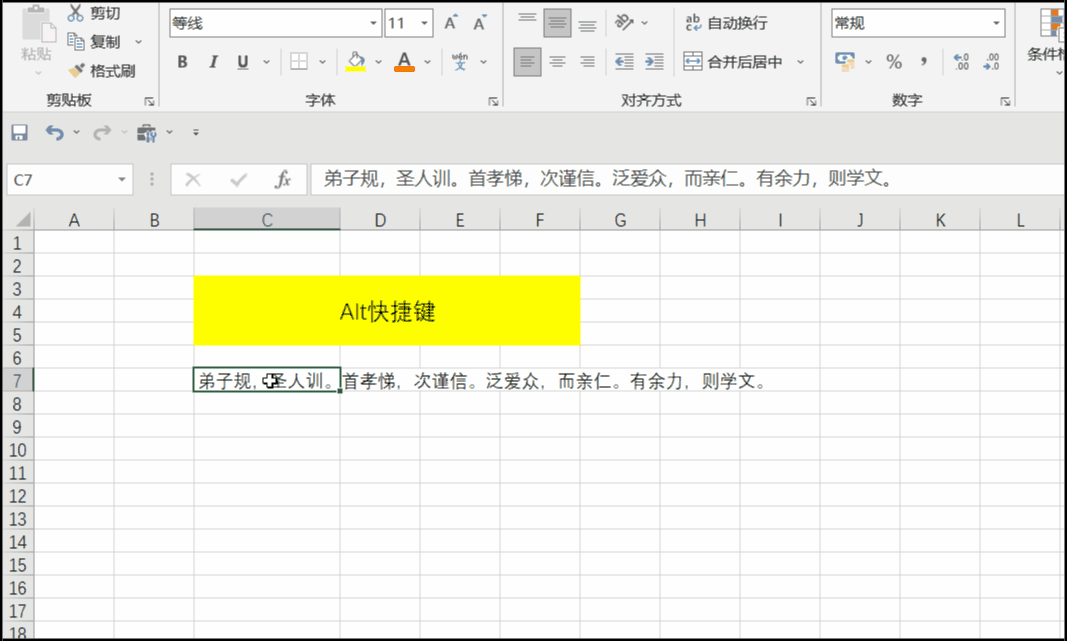Open the font name dropdown showing 等线
Screen dimensions: 1067x641
[x=374, y=22]
